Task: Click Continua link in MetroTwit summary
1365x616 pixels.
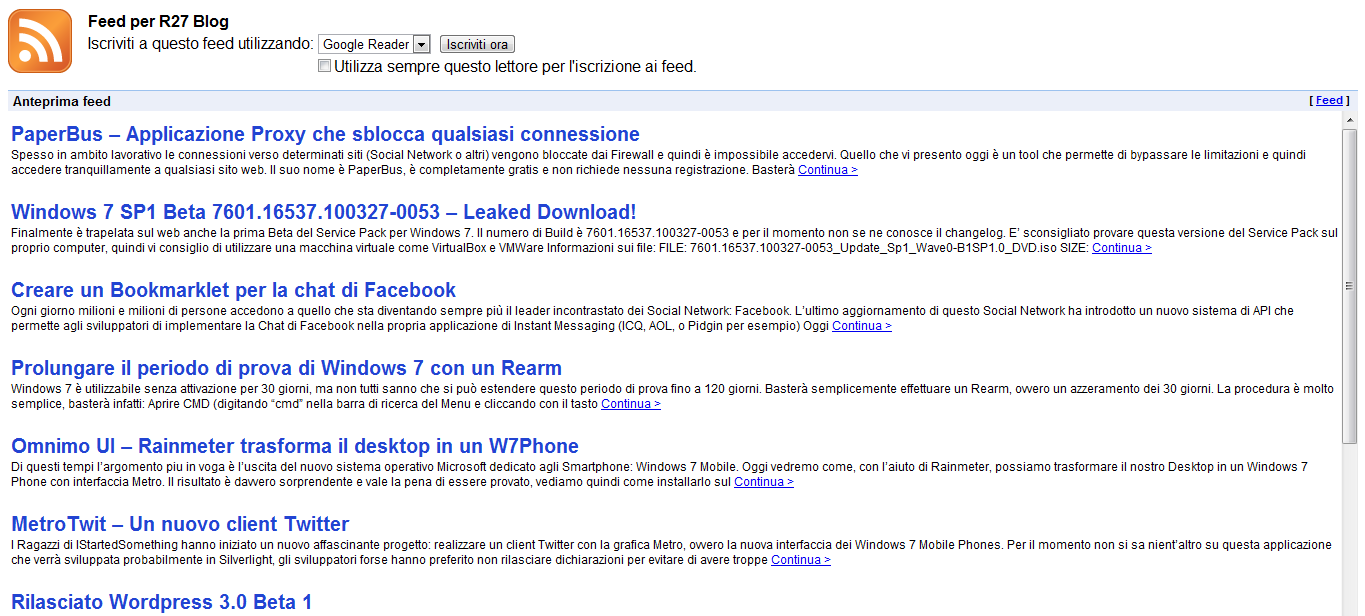Action: click(800, 560)
